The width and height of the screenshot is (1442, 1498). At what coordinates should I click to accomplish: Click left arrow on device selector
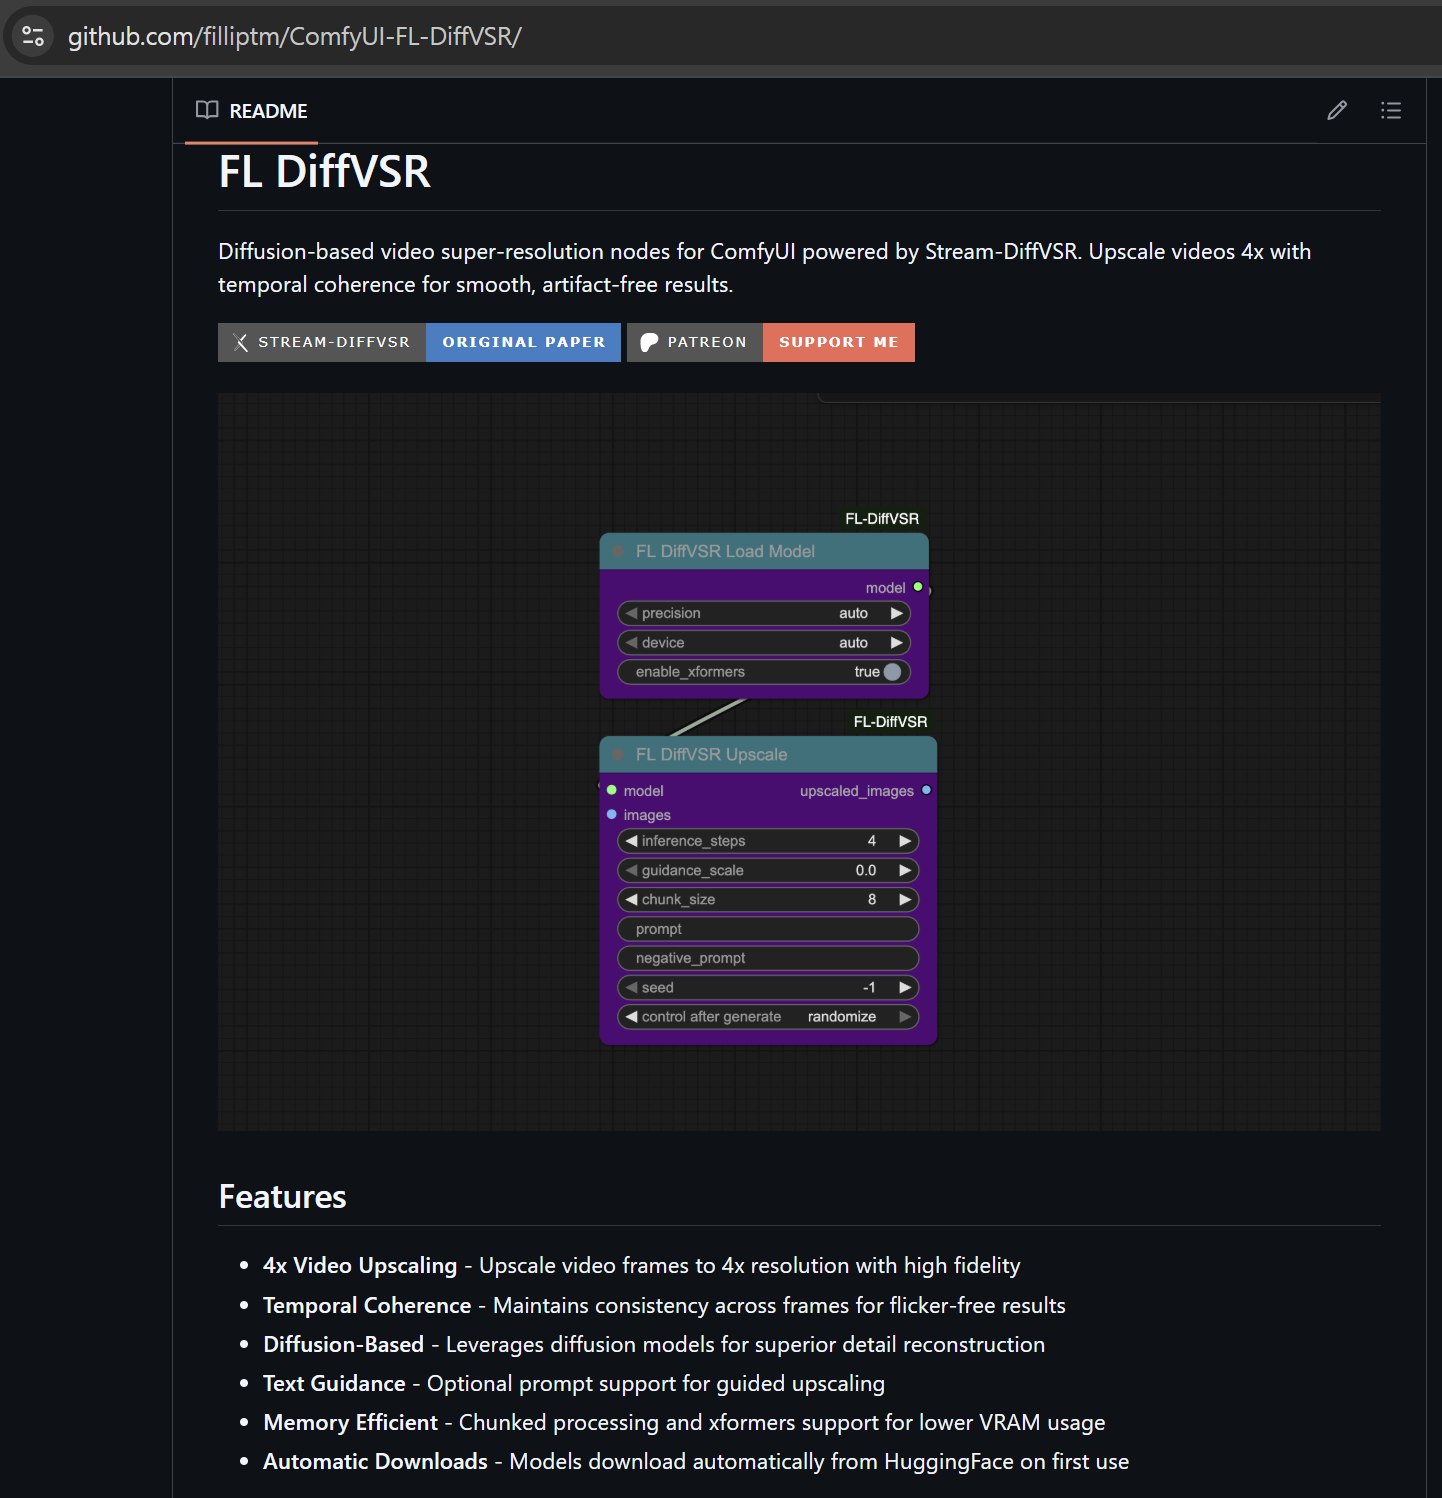pos(631,643)
